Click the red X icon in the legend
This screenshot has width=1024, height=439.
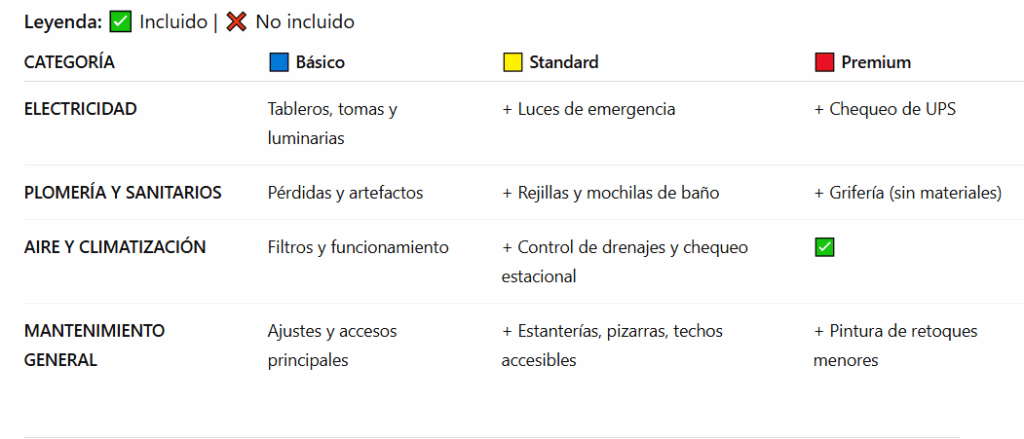[x=236, y=21]
